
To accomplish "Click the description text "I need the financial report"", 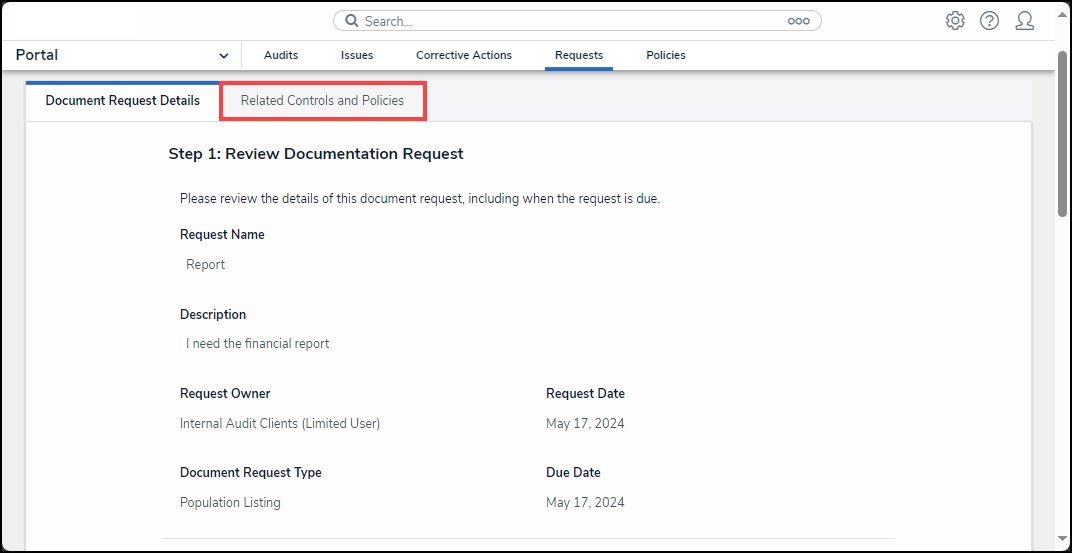I will point(258,344).
